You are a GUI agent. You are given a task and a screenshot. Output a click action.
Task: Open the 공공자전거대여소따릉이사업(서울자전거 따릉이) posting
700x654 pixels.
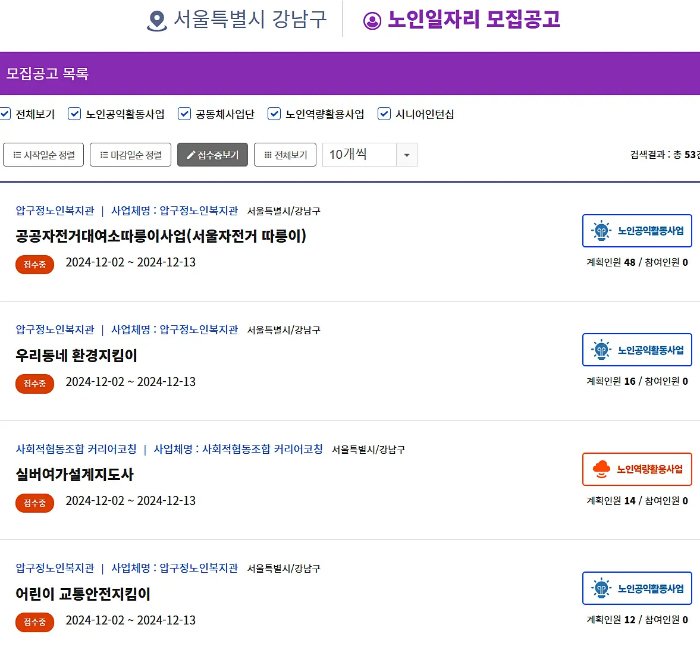pos(161,236)
